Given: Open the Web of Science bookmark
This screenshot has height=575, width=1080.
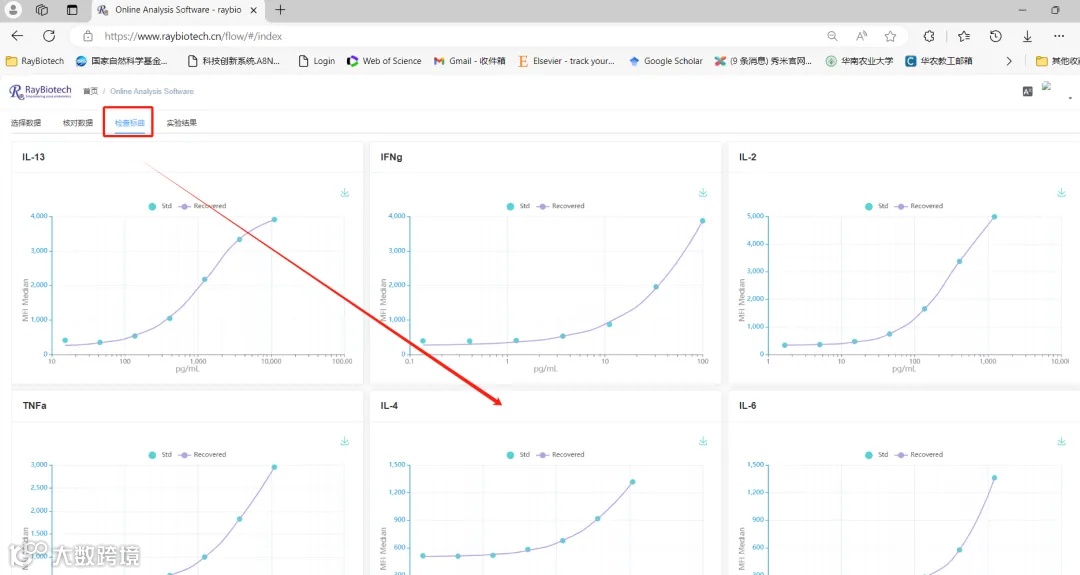Looking at the screenshot, I should pos(384,61).
